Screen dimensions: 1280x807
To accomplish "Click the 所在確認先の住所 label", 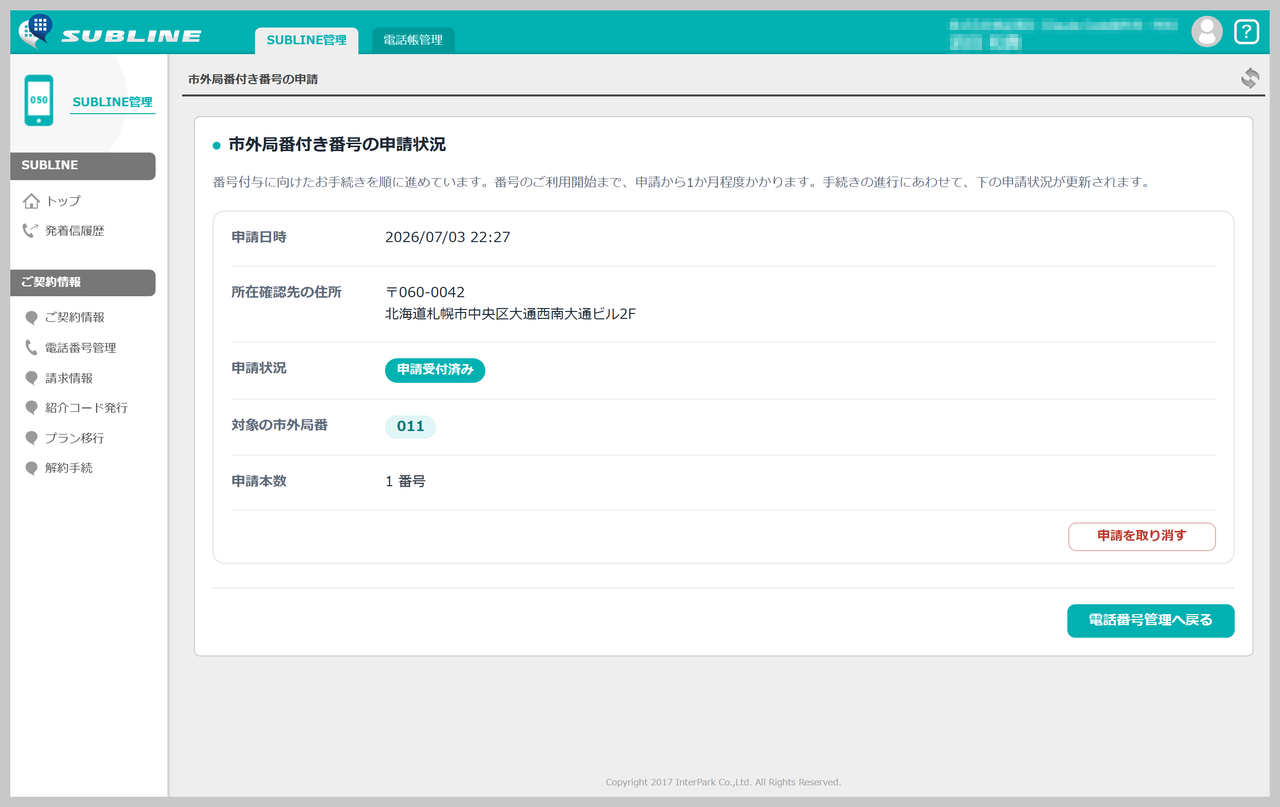I will point(286,293).
